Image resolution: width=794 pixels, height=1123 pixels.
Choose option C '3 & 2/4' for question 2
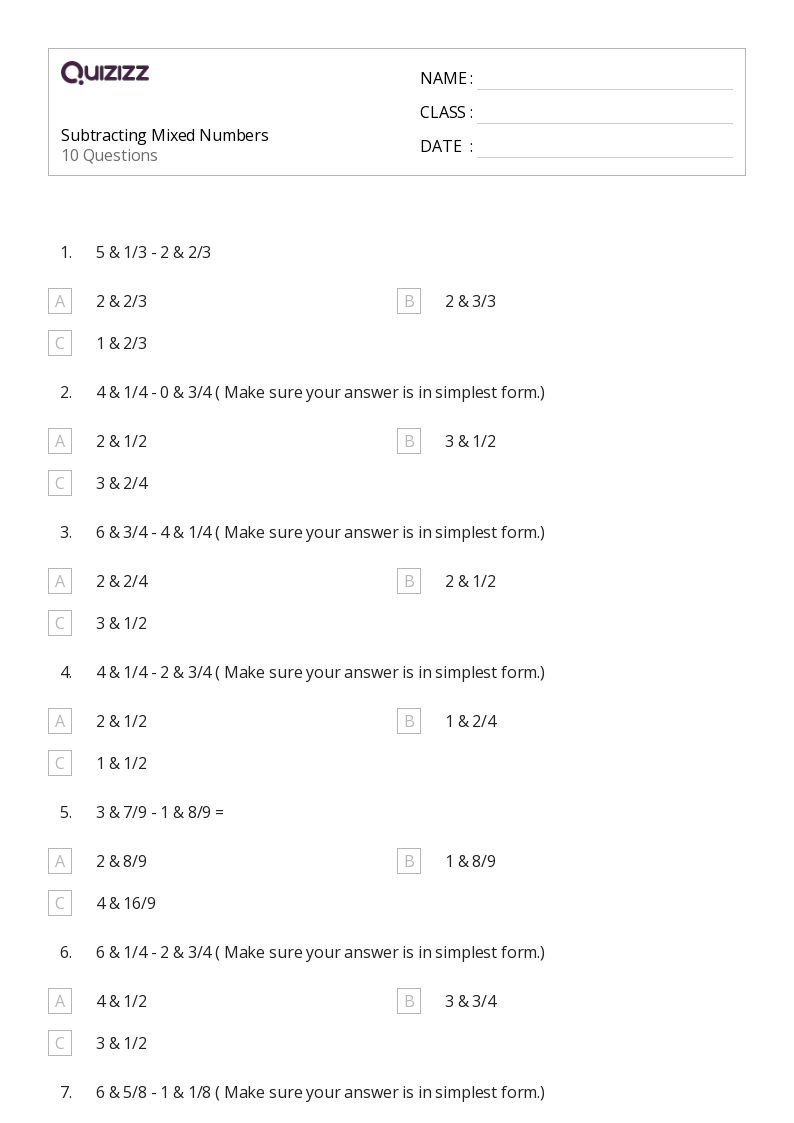(60, 483)
